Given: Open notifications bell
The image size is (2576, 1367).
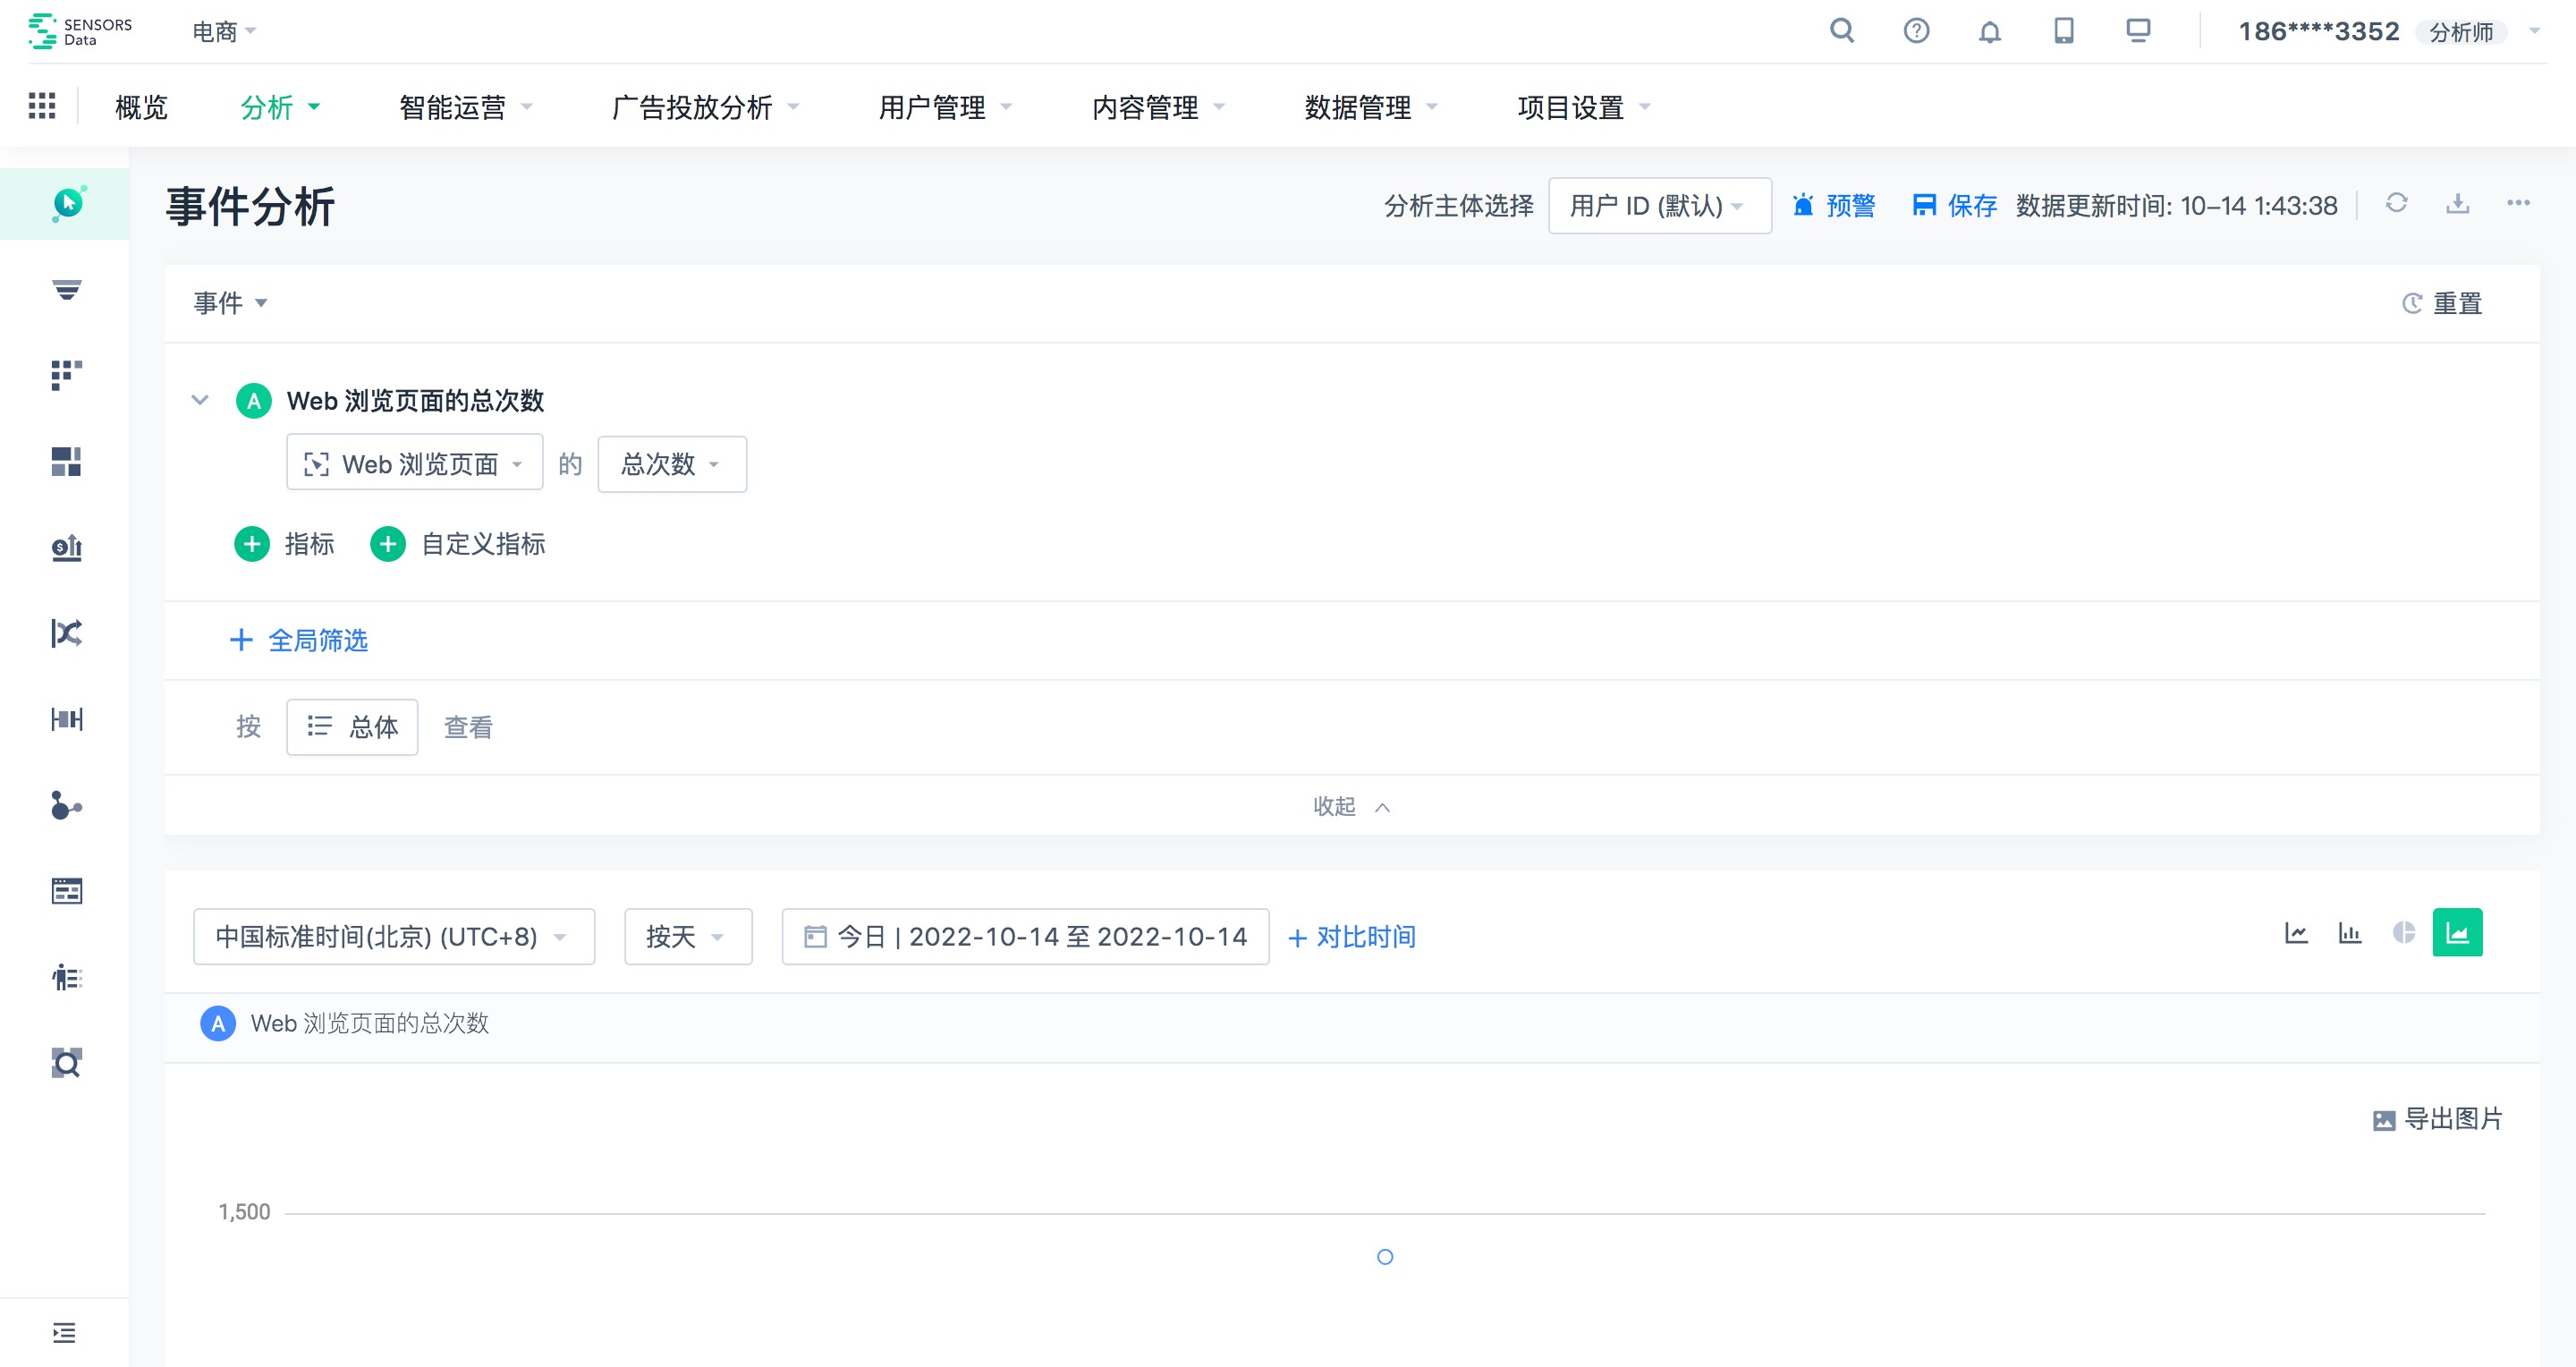Looking at the screenshot, I should point(1990,32).
